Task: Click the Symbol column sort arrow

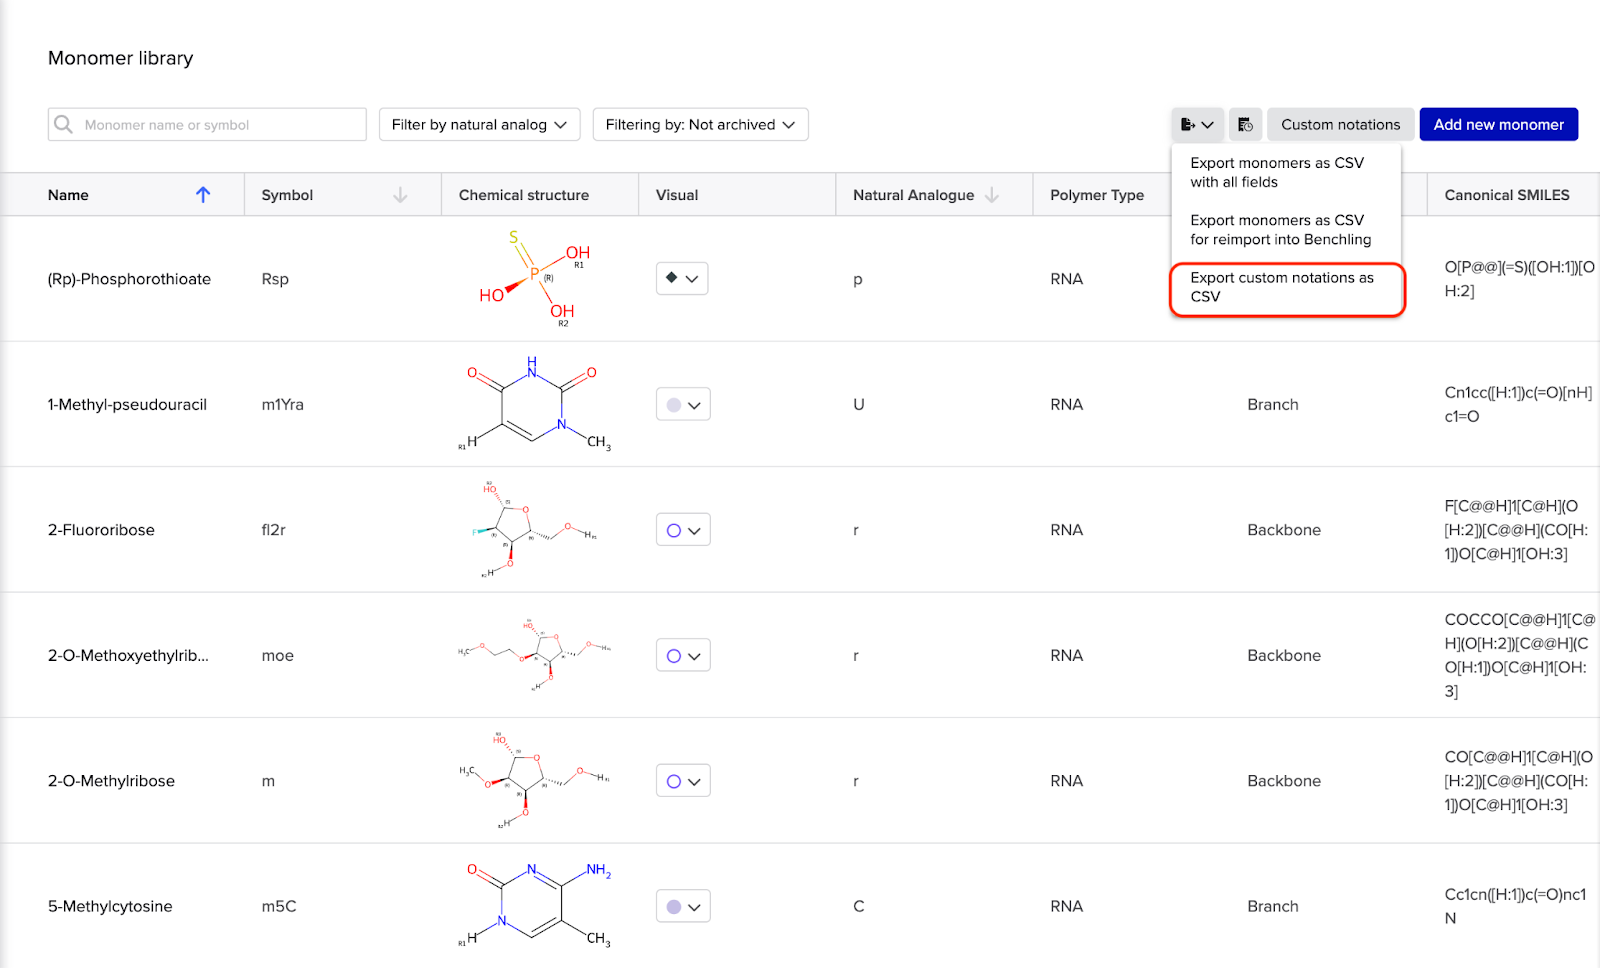Action: tap(400, 195)
